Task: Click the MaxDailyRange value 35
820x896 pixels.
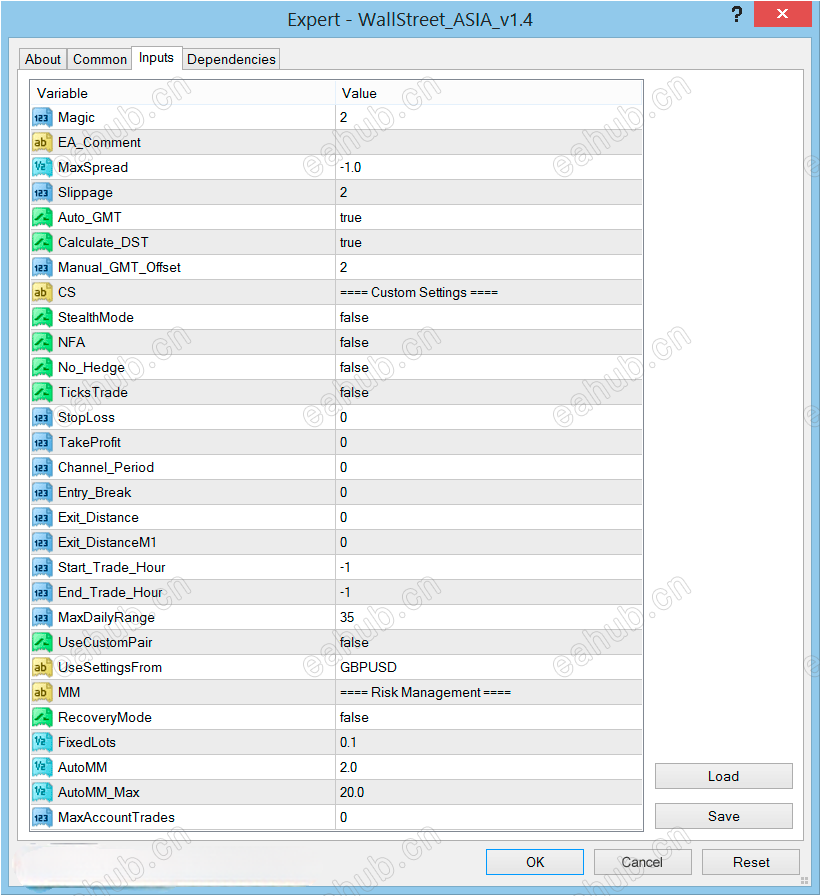Action: click(347, 618)
